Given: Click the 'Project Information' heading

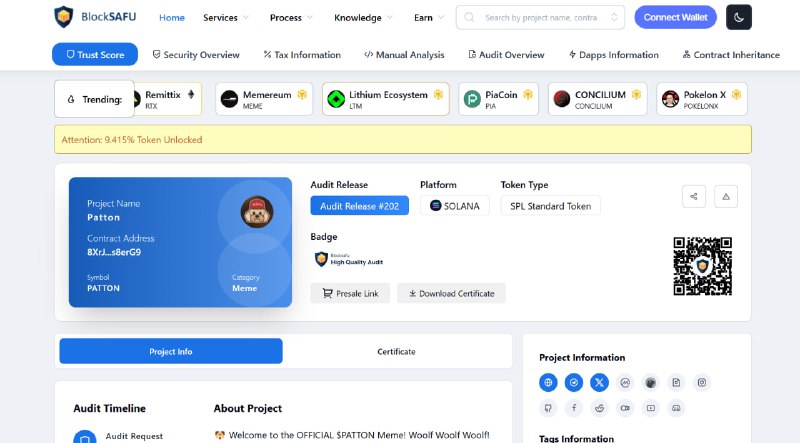Looking at the screenshot, I should click(582, 357).
